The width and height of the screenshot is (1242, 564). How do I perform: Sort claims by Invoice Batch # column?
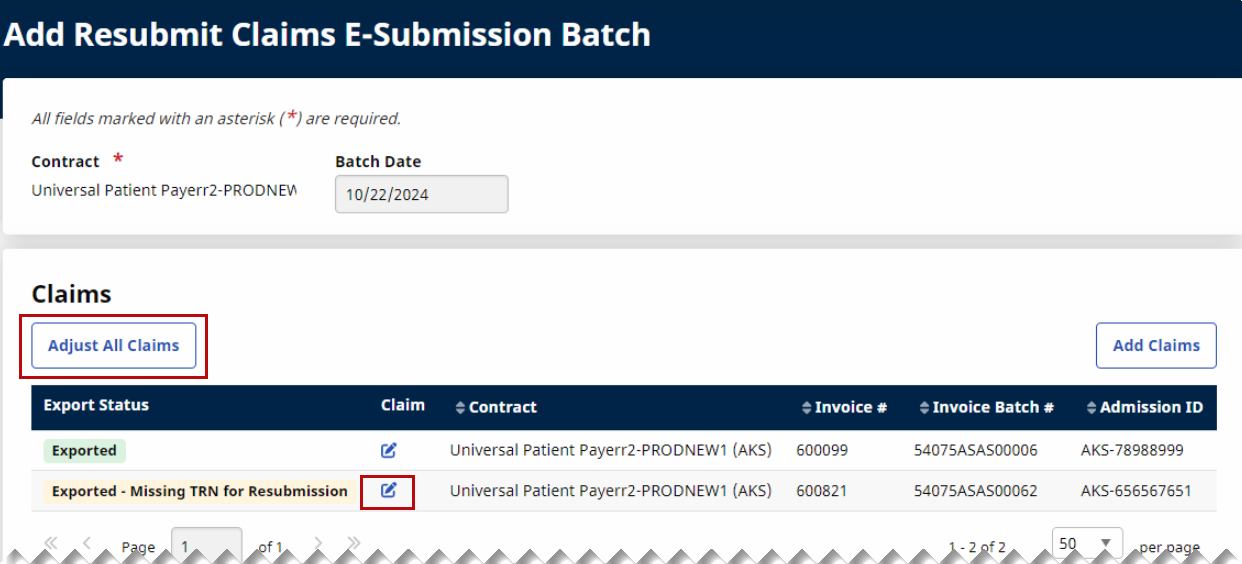tap(986, 407)
